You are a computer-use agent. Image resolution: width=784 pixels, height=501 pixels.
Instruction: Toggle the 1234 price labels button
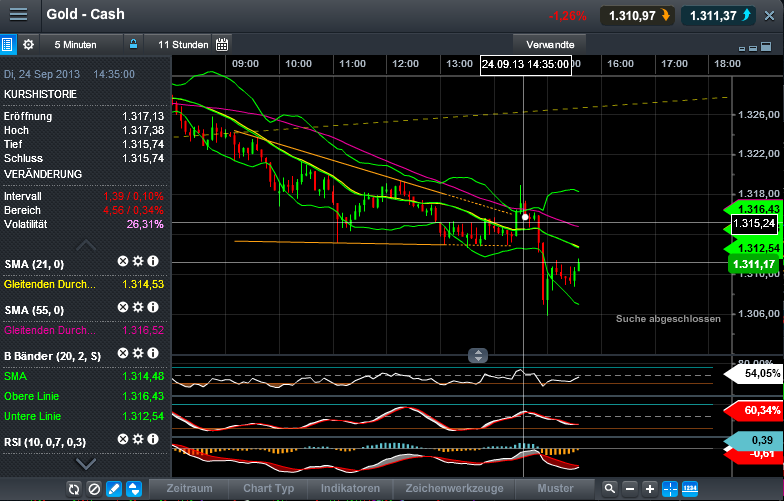pyautogui.click(x=690, y=489)
